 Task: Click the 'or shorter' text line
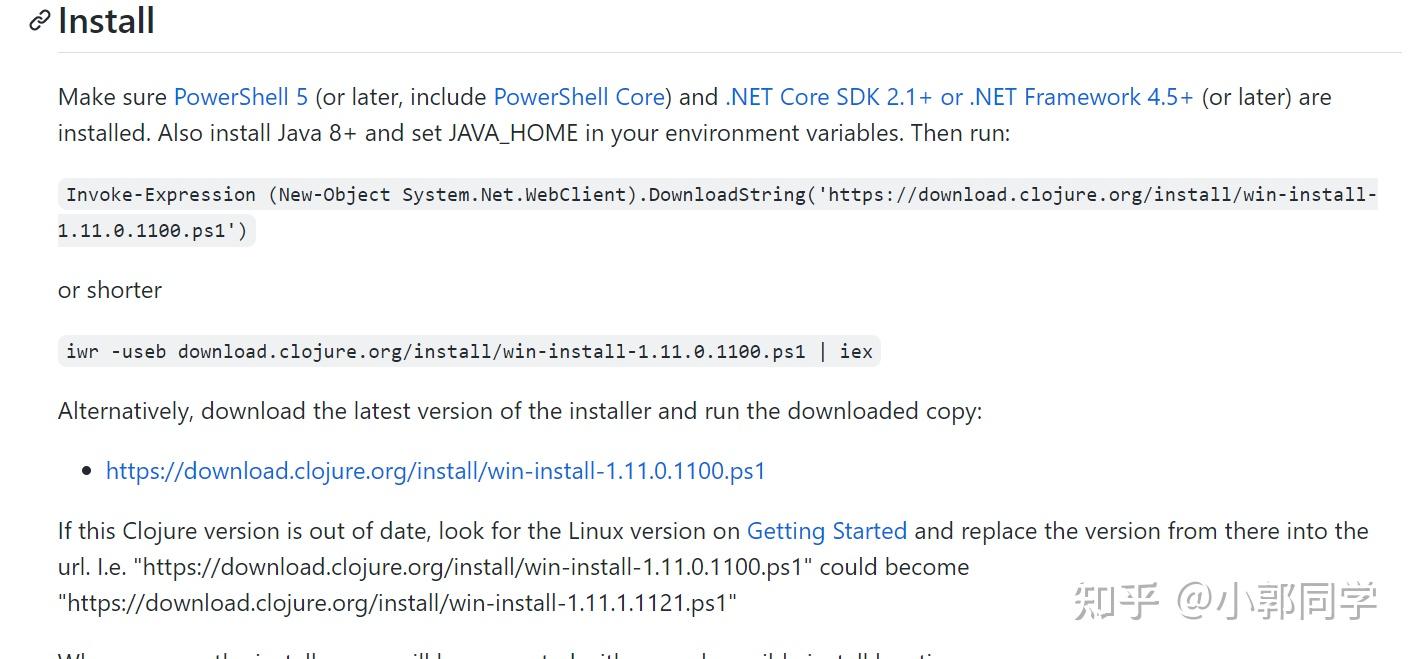click(x=110, y=290)
